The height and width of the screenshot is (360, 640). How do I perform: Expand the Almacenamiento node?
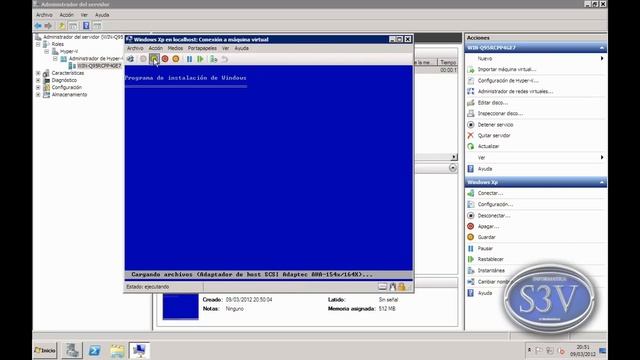tap(38, 95)
